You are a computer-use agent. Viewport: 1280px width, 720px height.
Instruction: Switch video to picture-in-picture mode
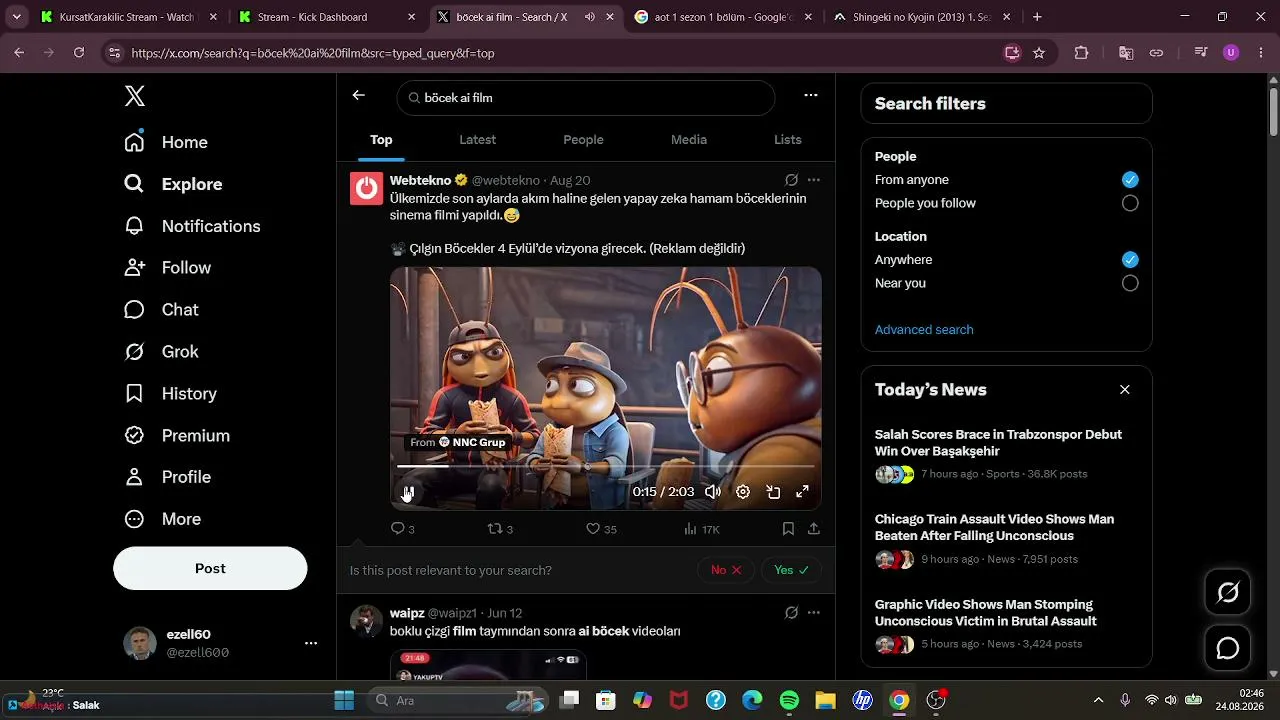[773, 492]
